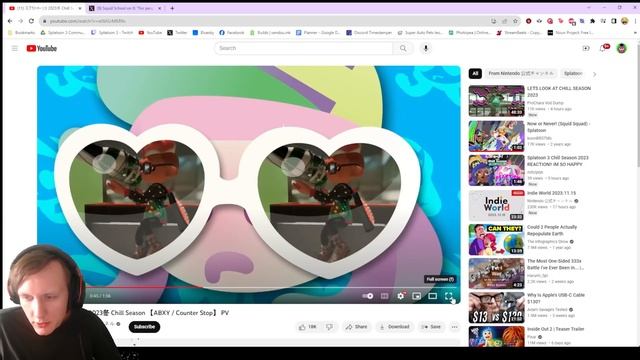Focus the YouTube search field
The width and height of the screenshot is (640, 360).
[304, 48]
